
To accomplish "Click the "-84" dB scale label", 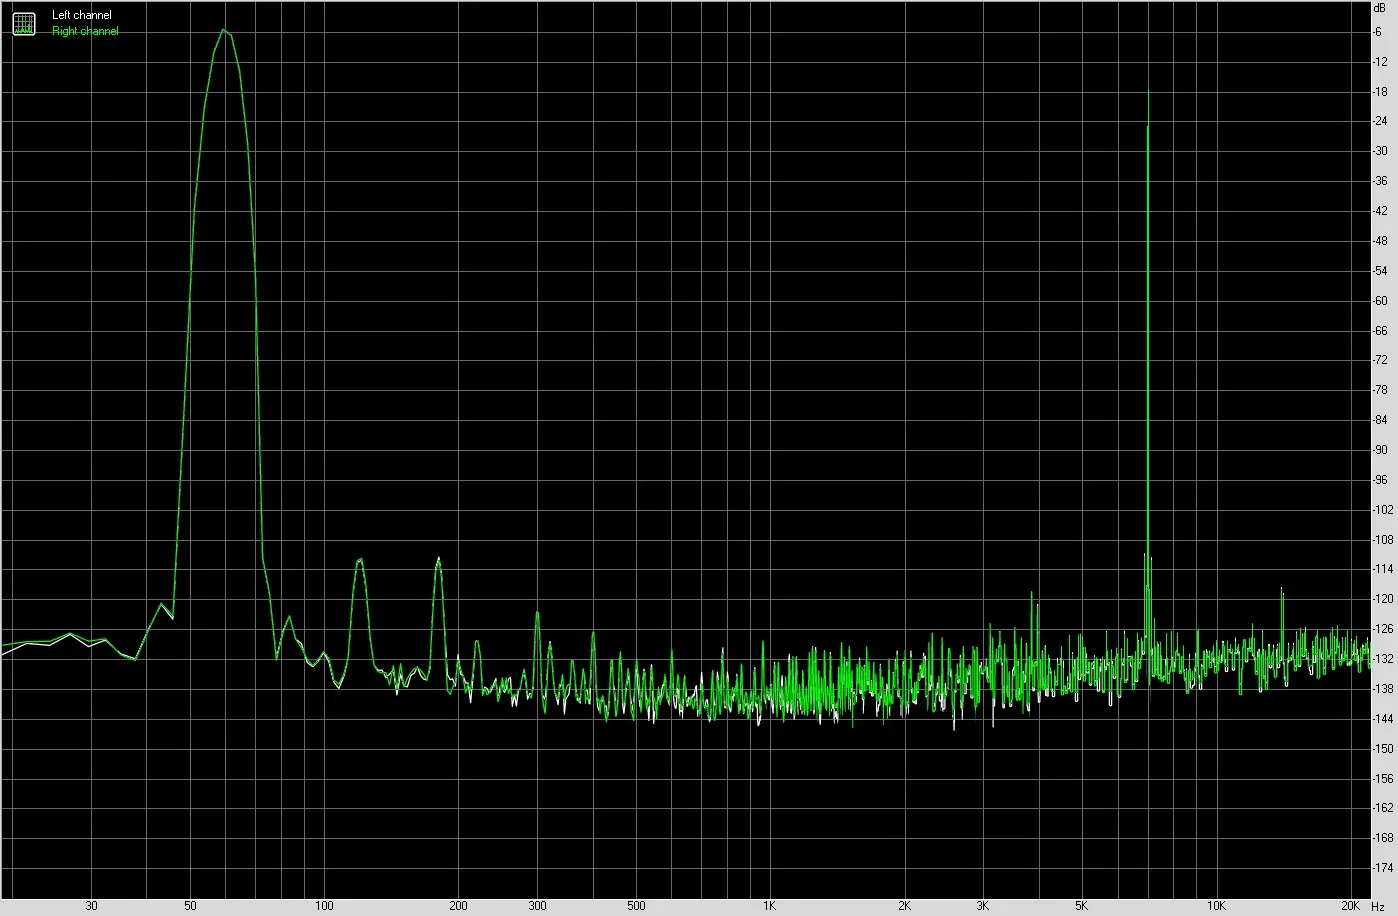I will (x=1380, y=420).
